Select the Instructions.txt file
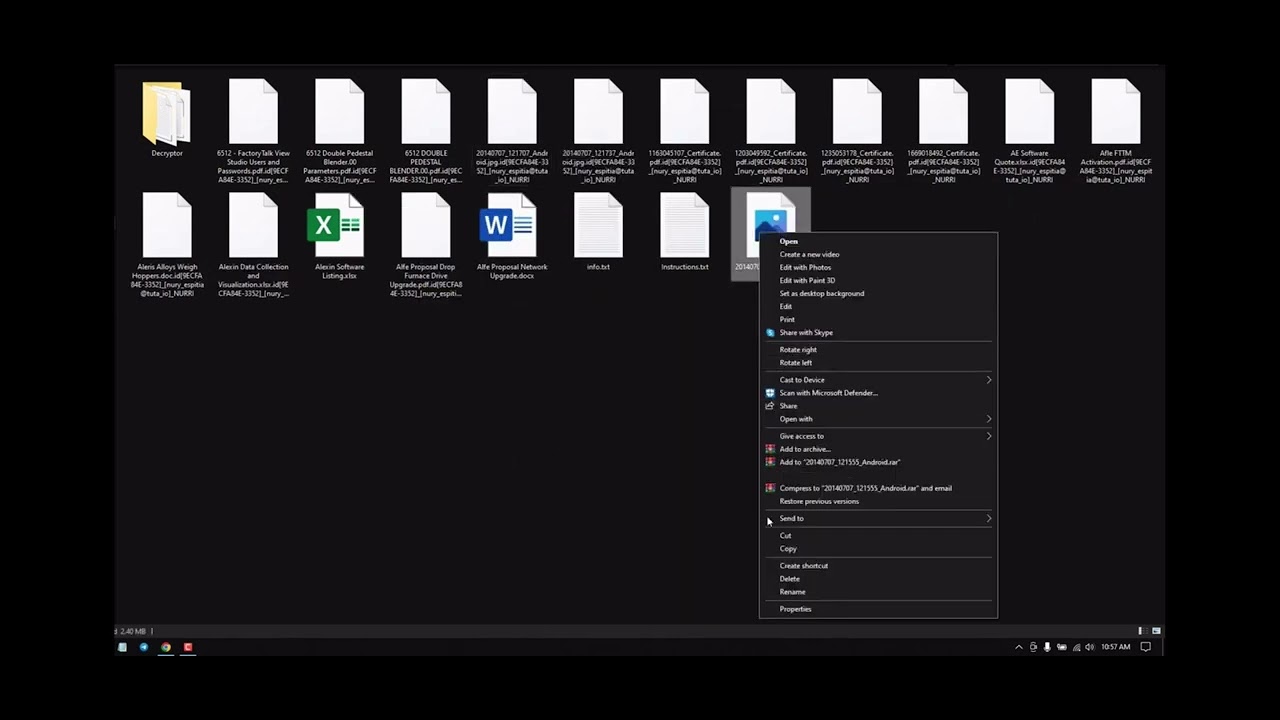The width and height of the screenshot is (1280, 720). coord(685,232)
